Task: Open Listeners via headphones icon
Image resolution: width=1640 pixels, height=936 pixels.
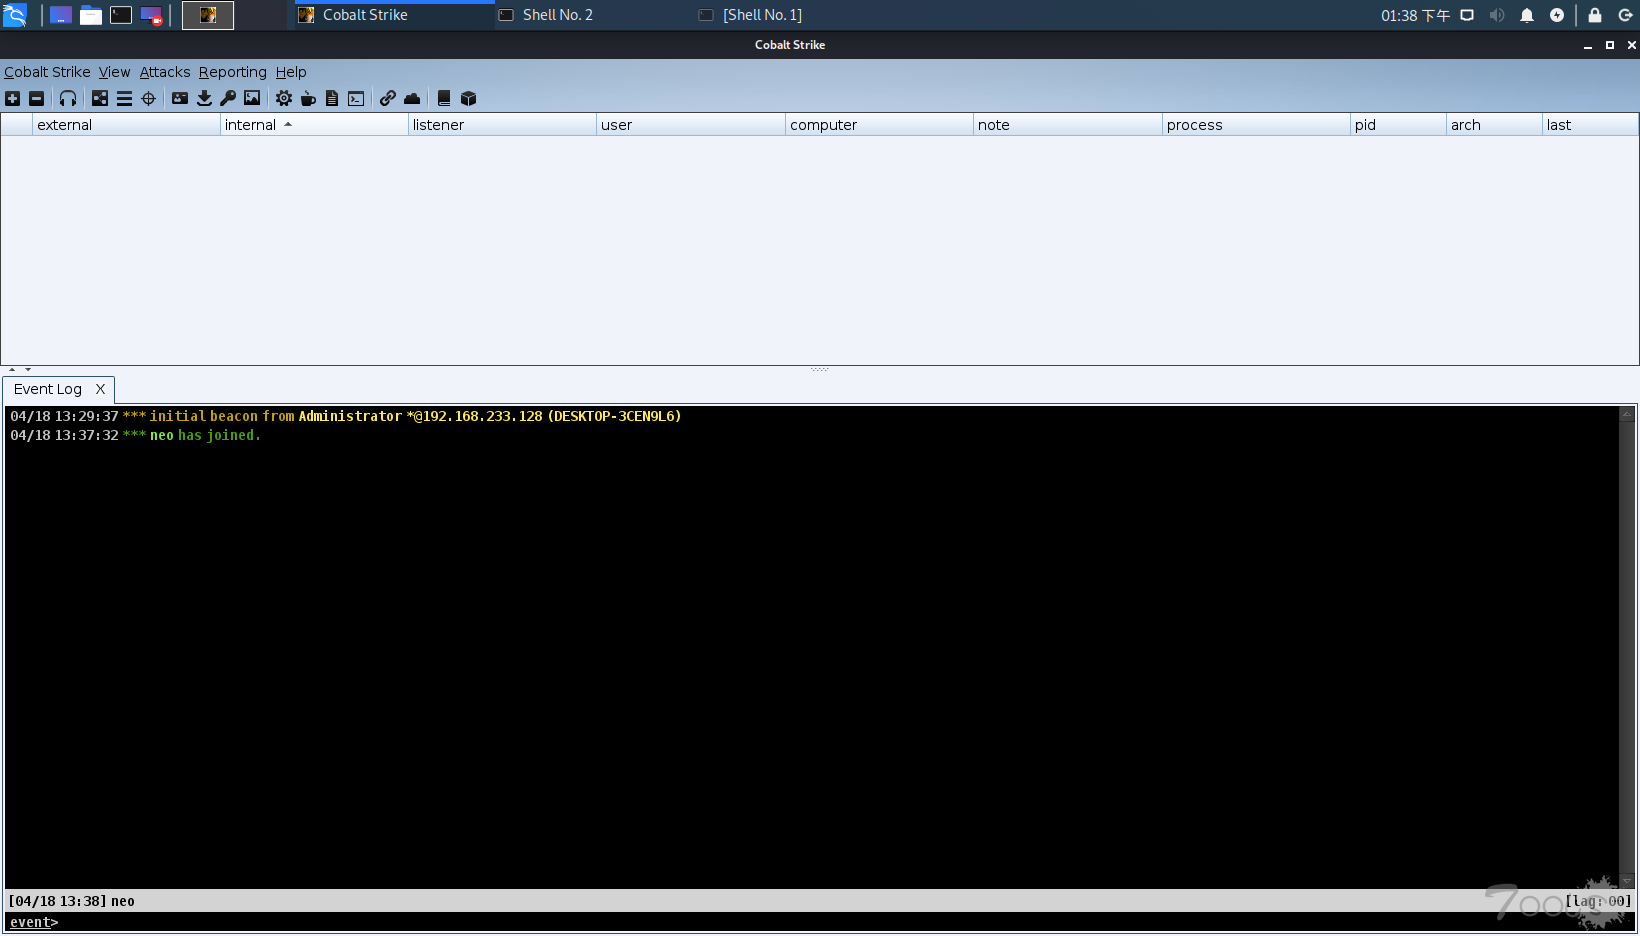Action: 68,98
